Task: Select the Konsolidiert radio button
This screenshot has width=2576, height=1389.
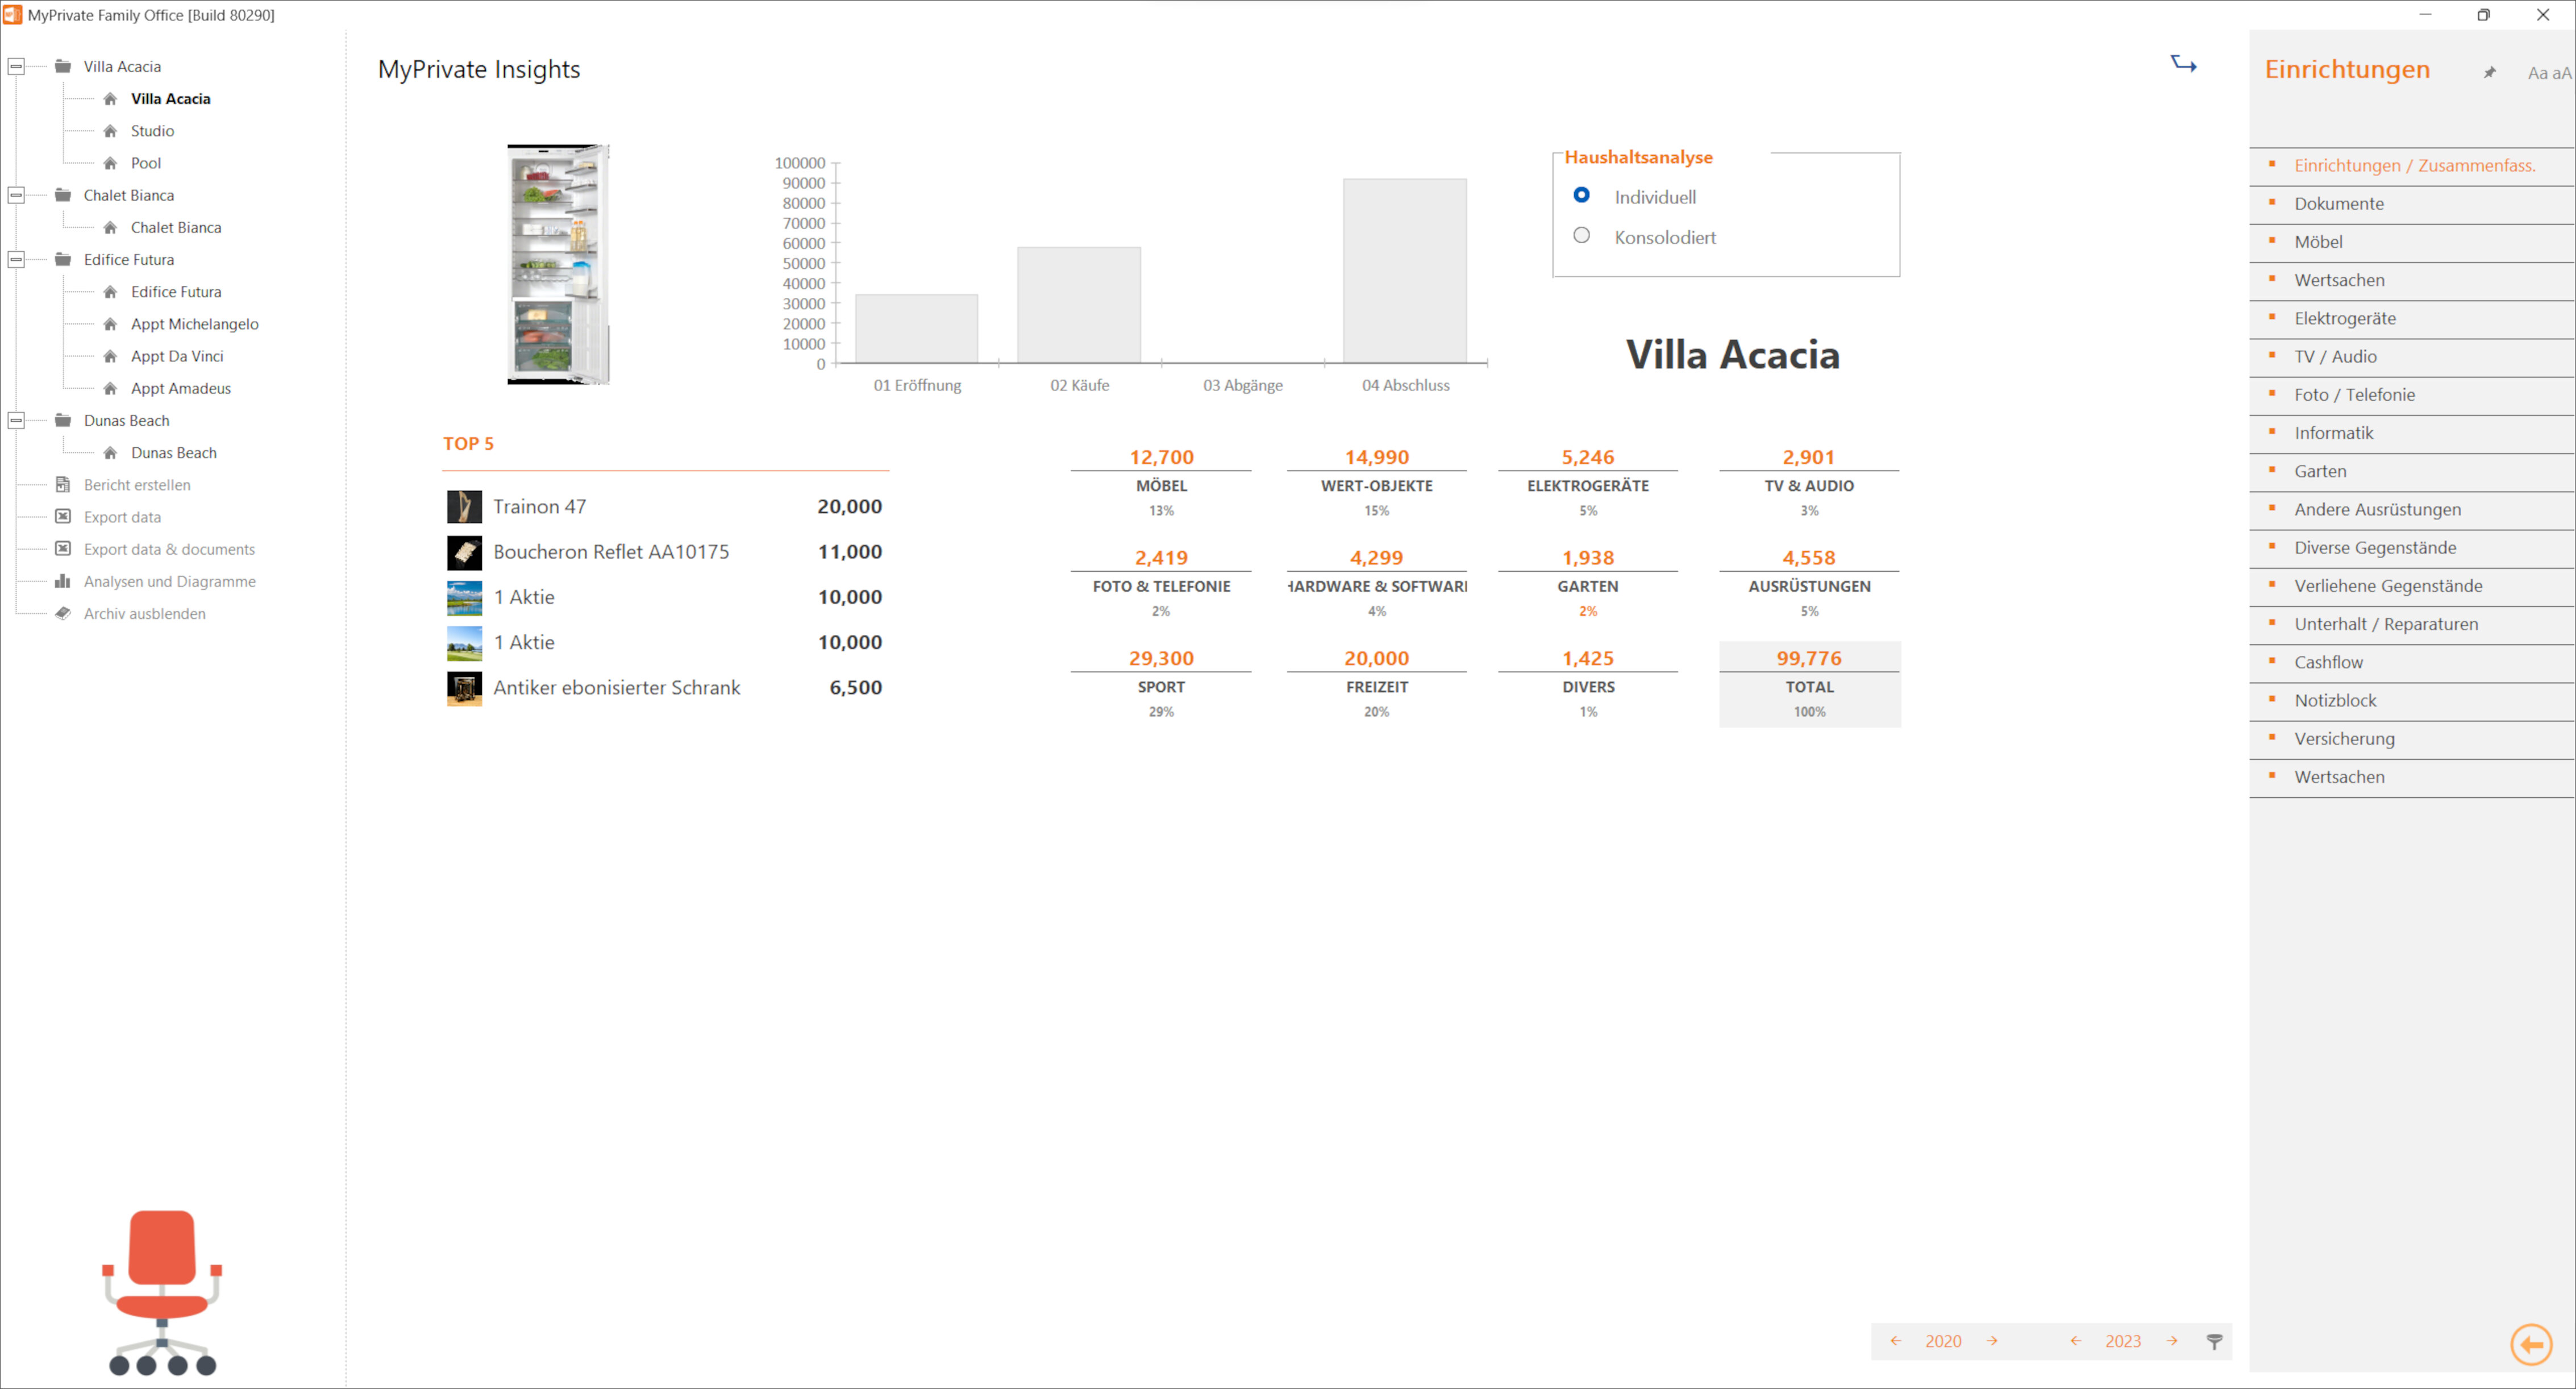Action: 1580,236
